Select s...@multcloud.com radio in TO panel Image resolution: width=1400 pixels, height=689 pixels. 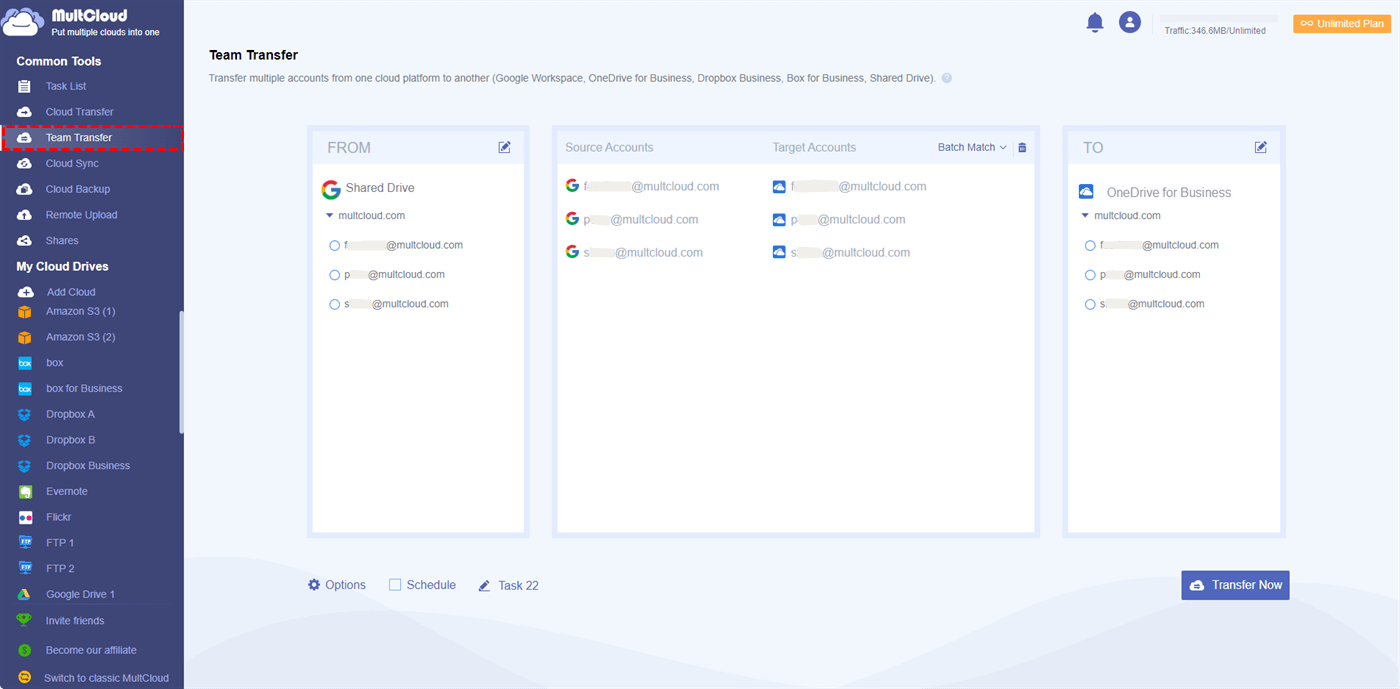pyautogui.click(x=1090, y=304)
